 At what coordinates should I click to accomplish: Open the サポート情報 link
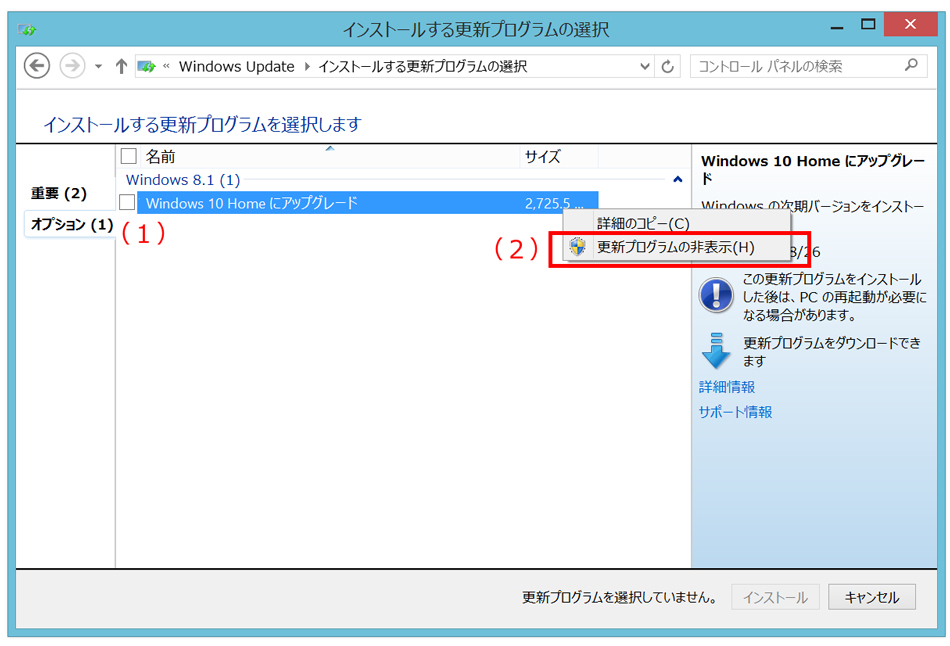[x=735, y=412]
